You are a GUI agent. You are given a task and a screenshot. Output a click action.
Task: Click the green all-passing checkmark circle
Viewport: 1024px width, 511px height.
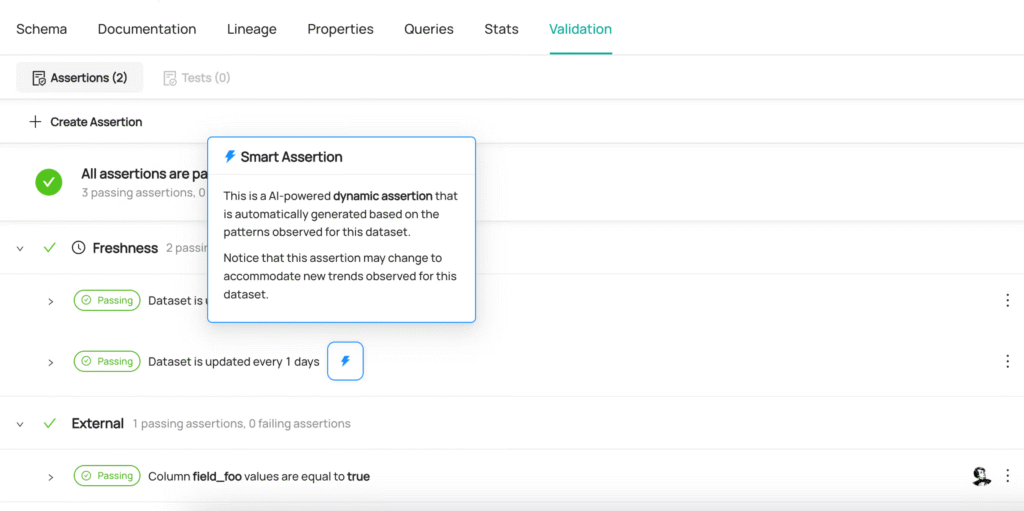click(x=49, y=182)
